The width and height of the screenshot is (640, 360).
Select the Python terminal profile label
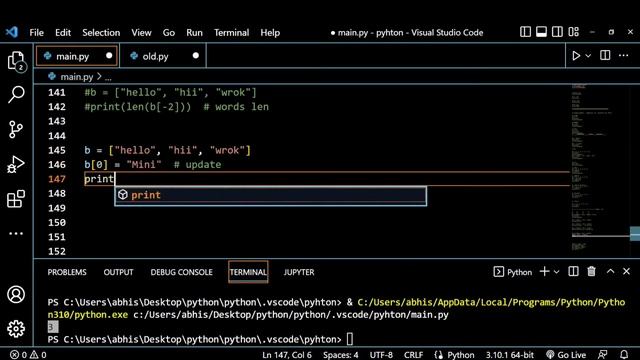coord(513,272)
